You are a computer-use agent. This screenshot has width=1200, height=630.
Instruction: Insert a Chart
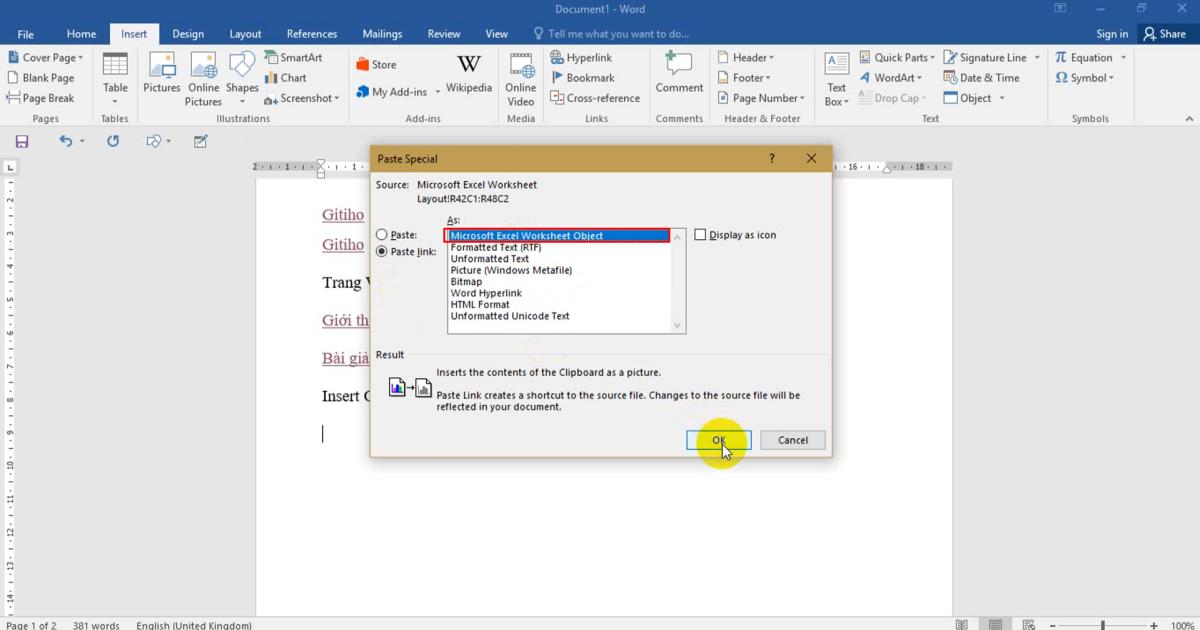pos(290,77)
